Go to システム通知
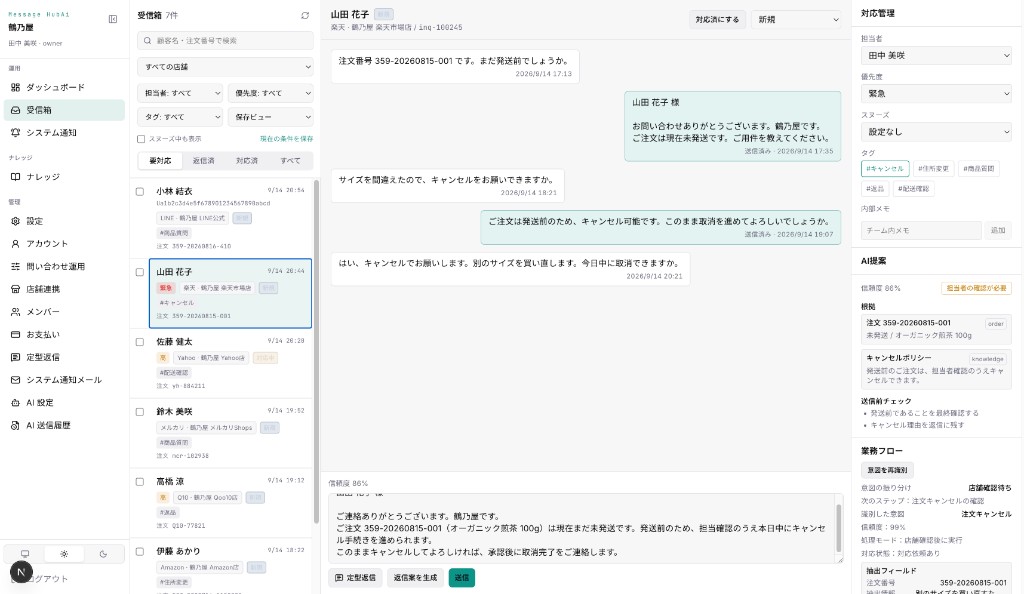The width and height of the screenshot is (1024, 594). [x=64, y=133]
